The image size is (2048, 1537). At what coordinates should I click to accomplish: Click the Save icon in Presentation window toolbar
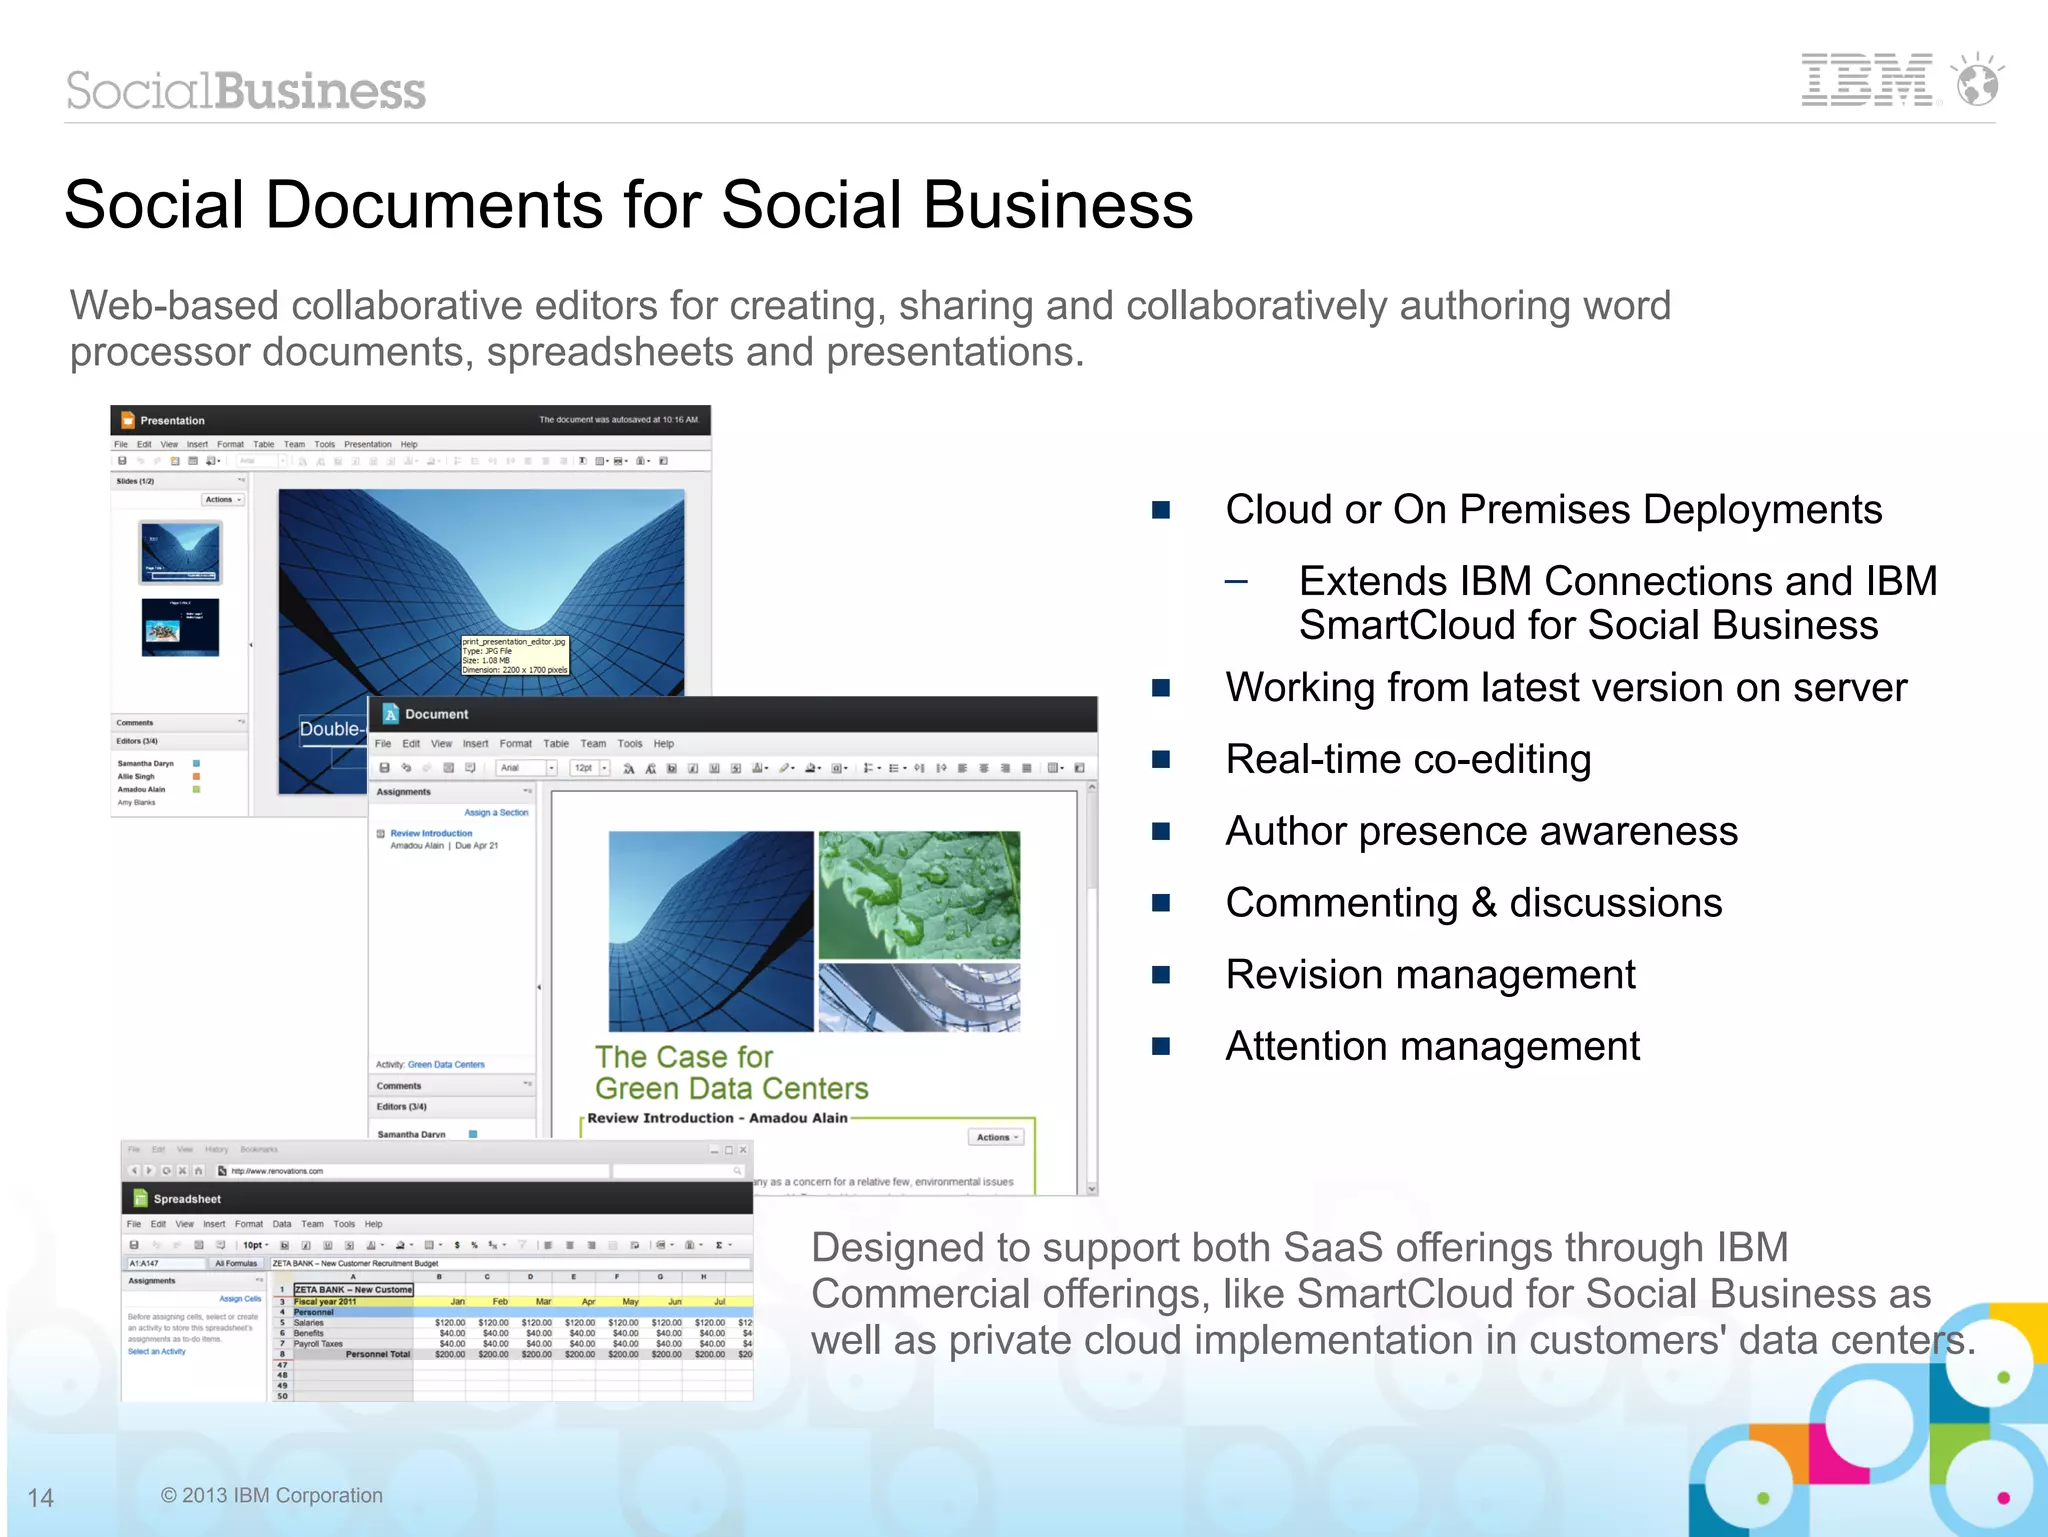(x=122, y=461)
